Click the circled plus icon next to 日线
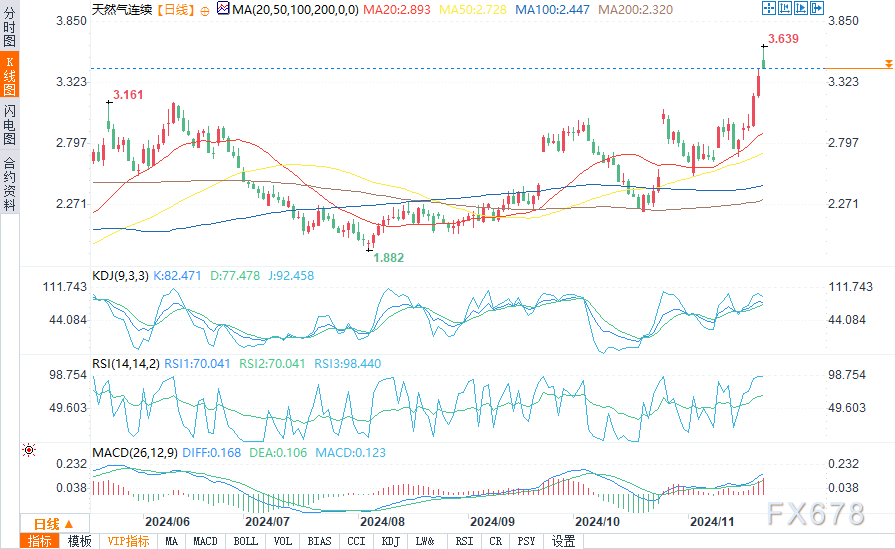Image resolution: width=895 pixels, height=549 pixels. tap(204, 9)
